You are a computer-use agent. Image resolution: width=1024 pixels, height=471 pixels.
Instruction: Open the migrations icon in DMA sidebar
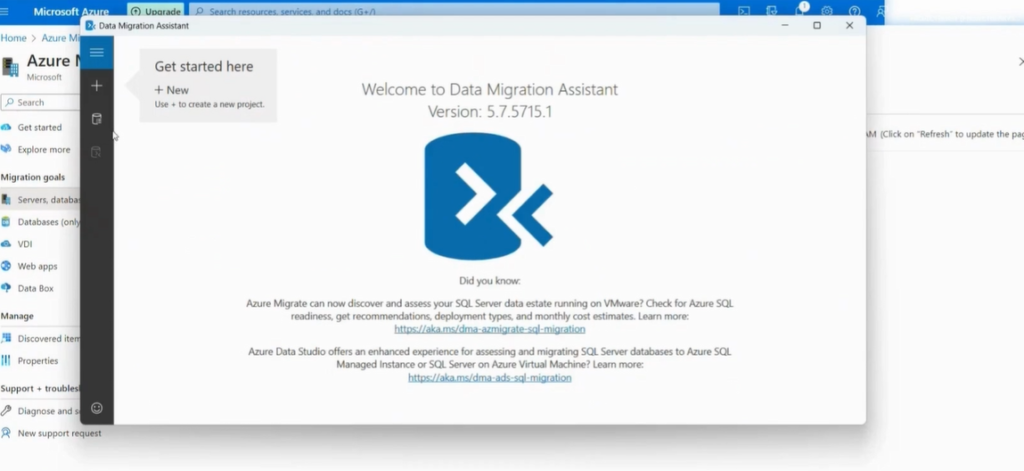coord(97,152)
